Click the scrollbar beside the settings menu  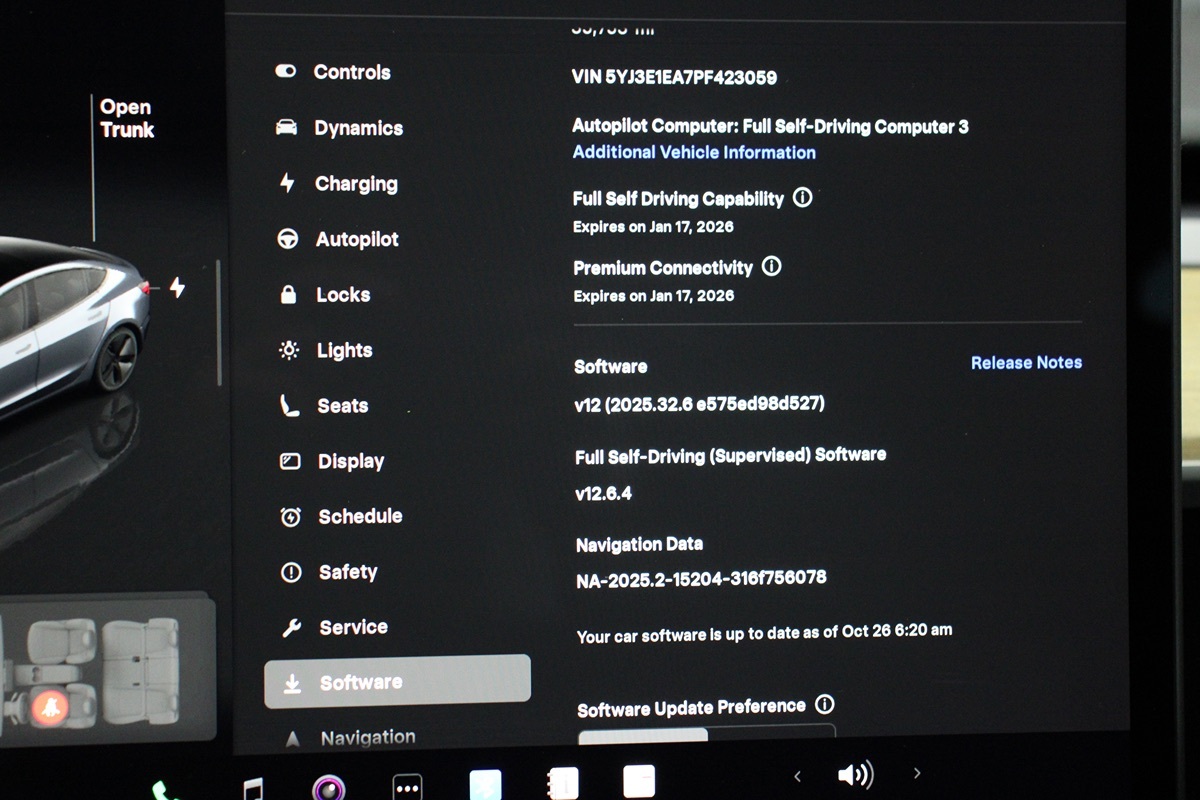219,322
